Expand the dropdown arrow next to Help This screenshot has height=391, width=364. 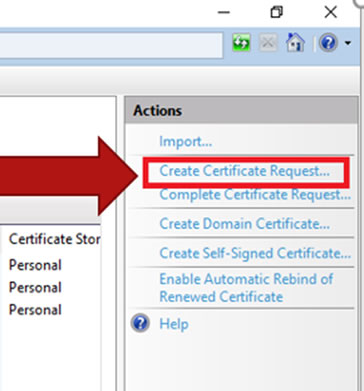[348, 43]
